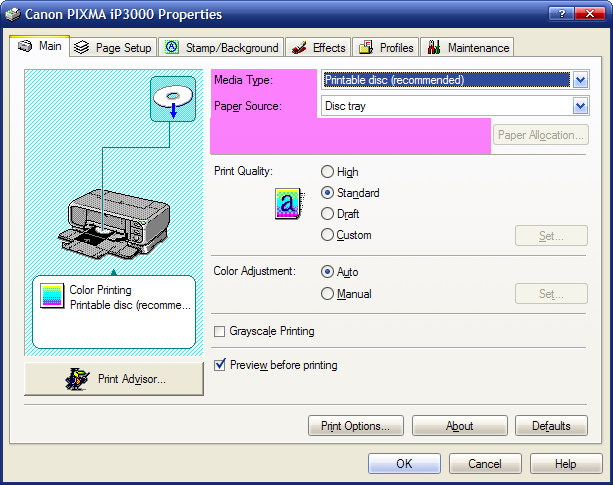Click the Print Quality Set button

point(551,236)
